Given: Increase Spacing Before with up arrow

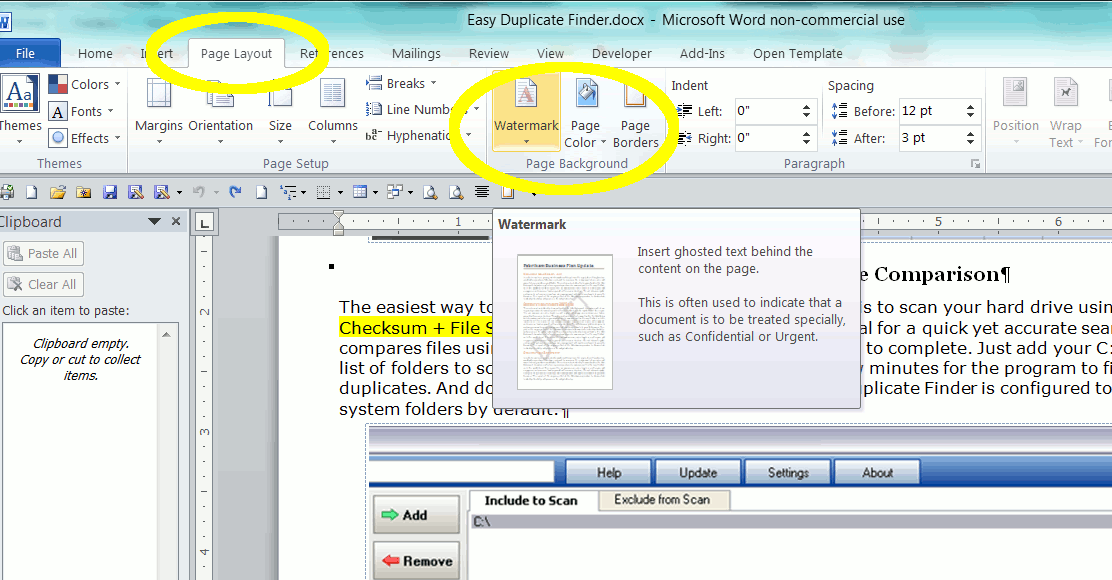Looking at the screenshot, I should pos(970,106).
